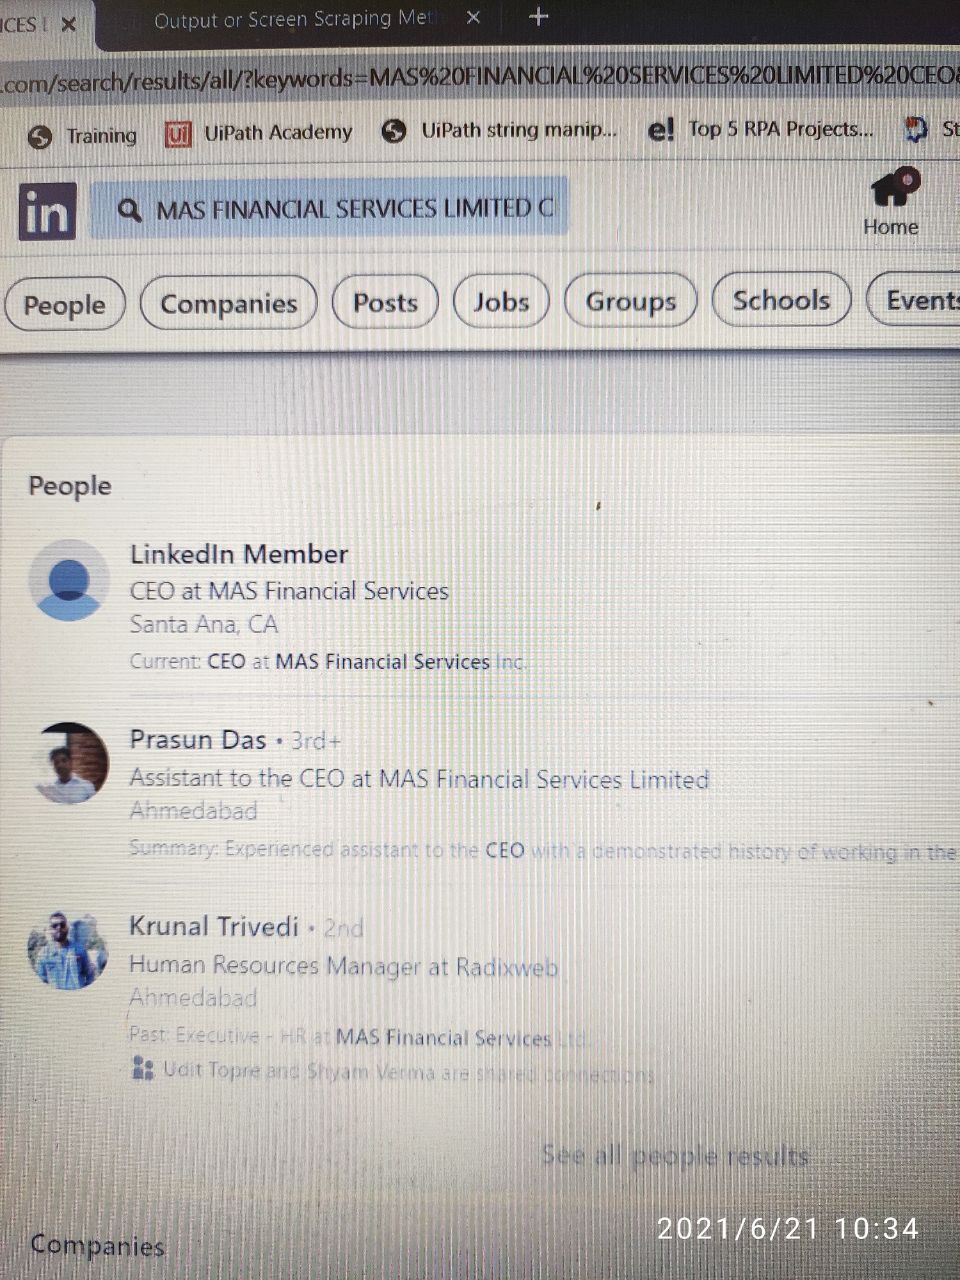Filter results by Companies
Screen dimensions: 960x1280
tap(228, 303)
